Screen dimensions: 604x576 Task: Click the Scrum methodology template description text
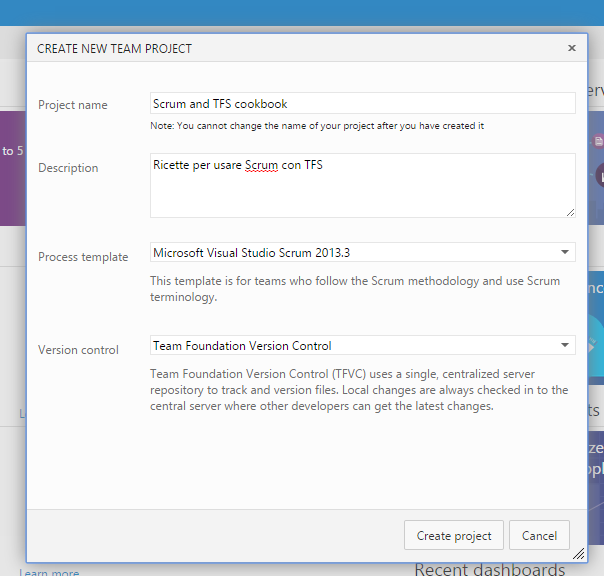pos(355,289)
